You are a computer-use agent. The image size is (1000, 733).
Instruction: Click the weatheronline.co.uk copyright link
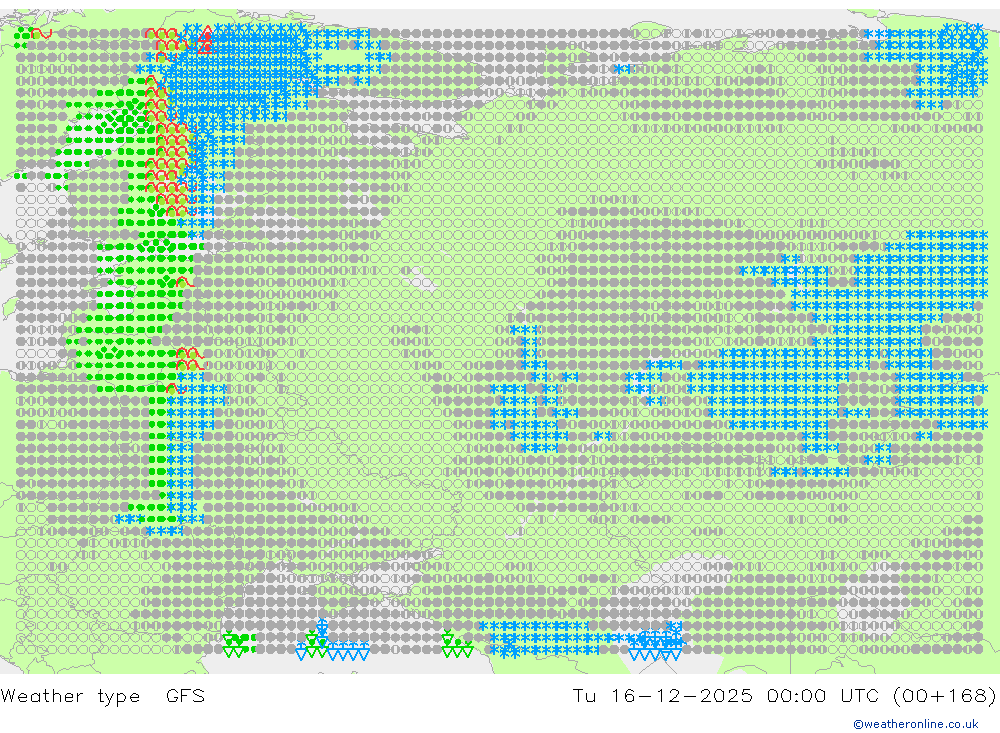coord(916,724)
